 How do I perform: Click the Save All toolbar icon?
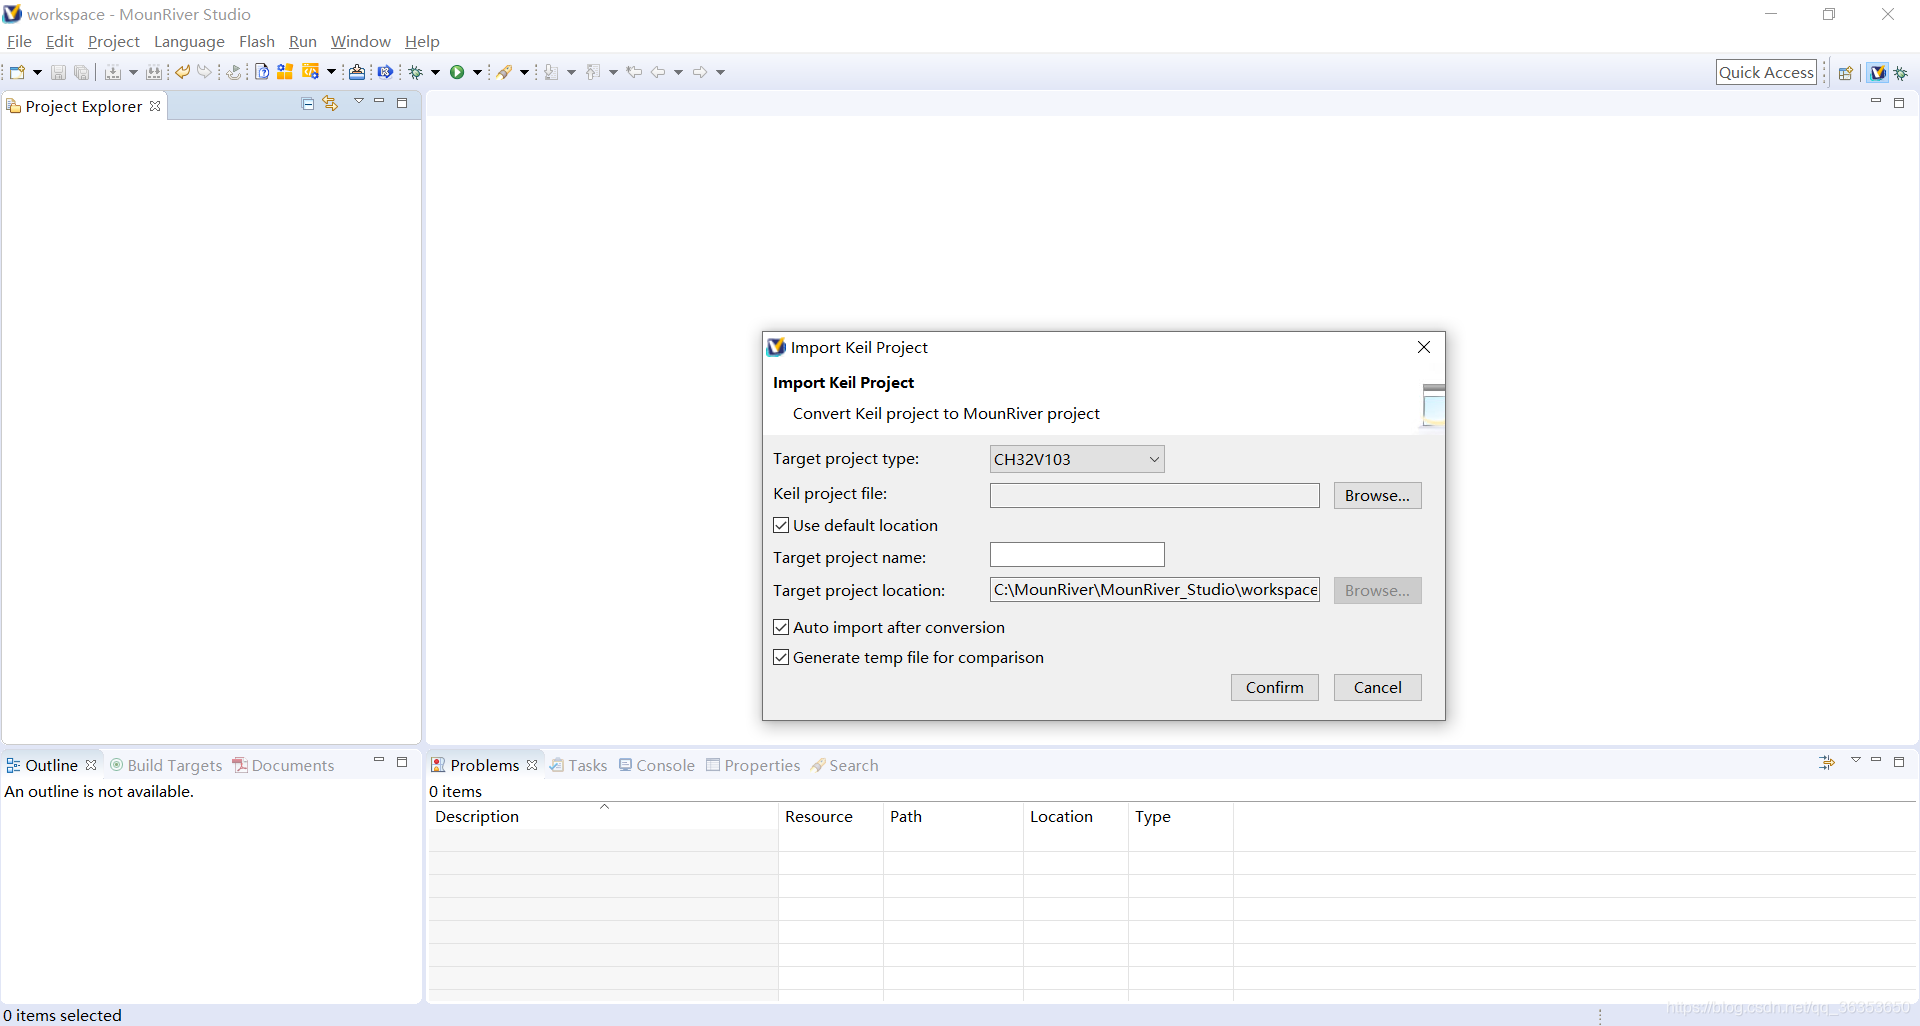point(82,72)
